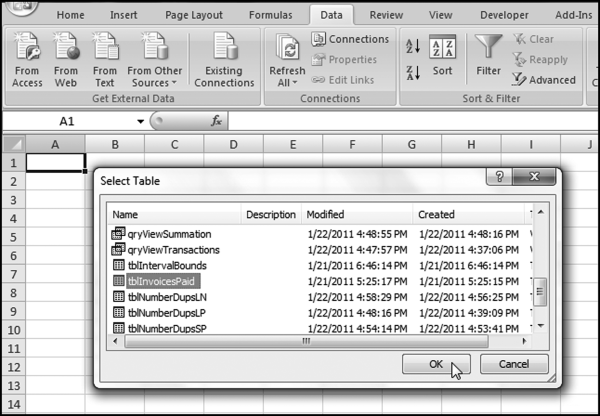Sort descending with Z to A icon
This screenshot has height=416, width=600.
click(413, 72)
